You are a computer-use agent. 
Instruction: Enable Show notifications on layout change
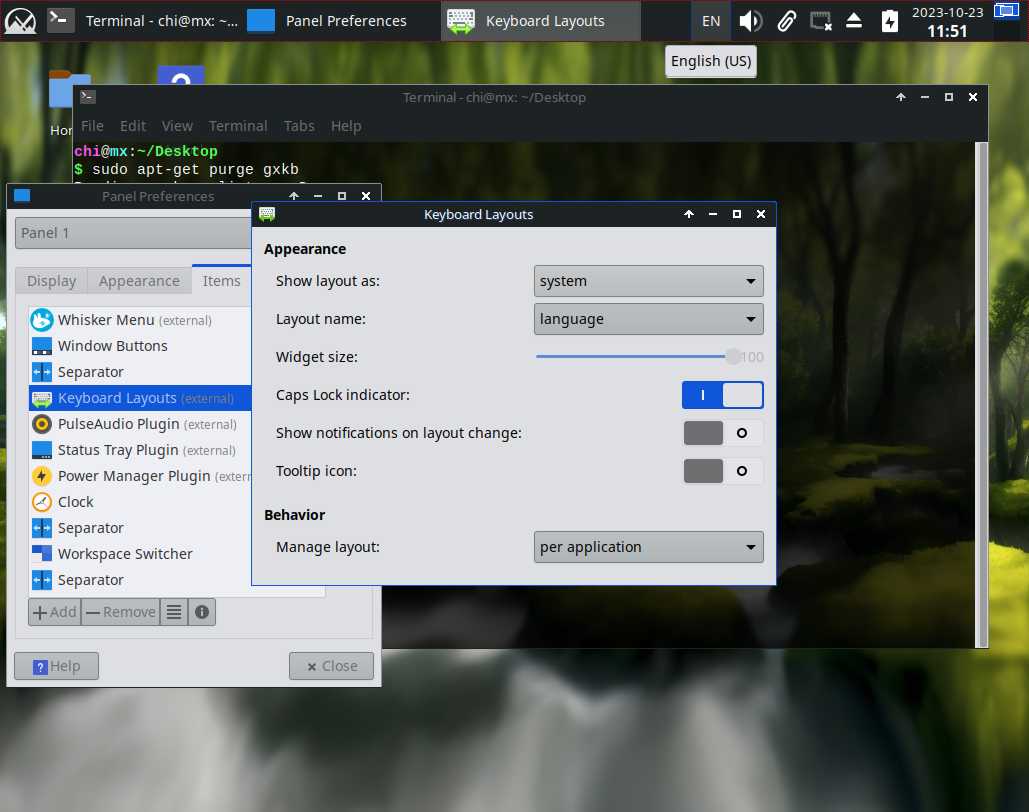pyautogui.click(x=723, y=433)
